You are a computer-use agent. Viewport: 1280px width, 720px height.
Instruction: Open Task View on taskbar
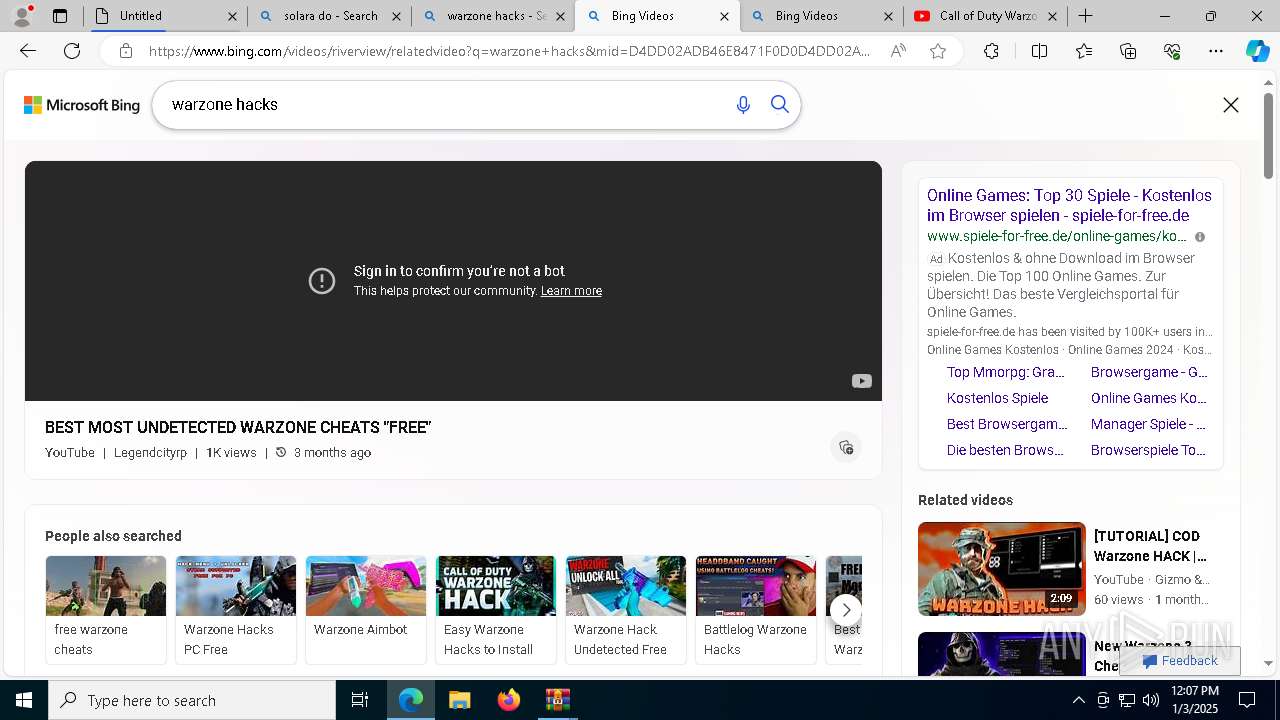(360, 700)
